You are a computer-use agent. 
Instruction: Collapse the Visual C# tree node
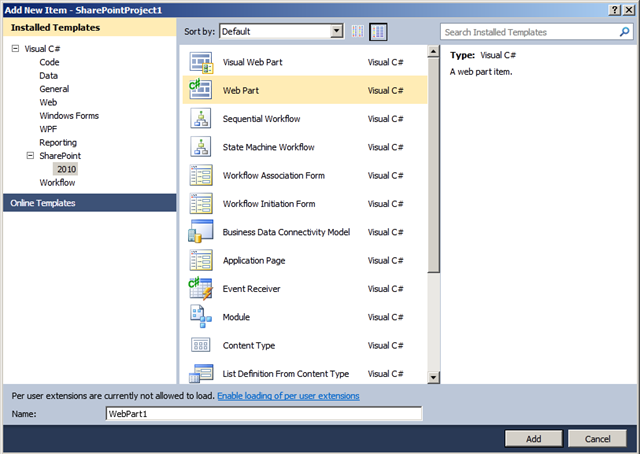[15, 49]
